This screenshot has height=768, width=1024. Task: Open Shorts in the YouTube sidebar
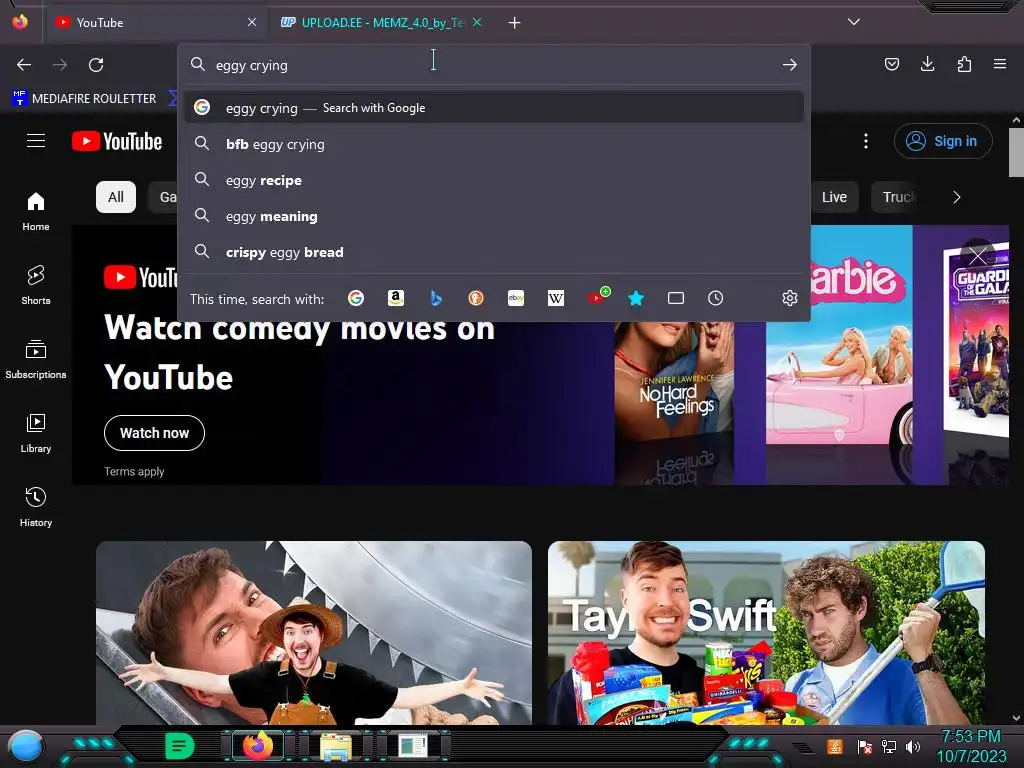pos(36,285)
